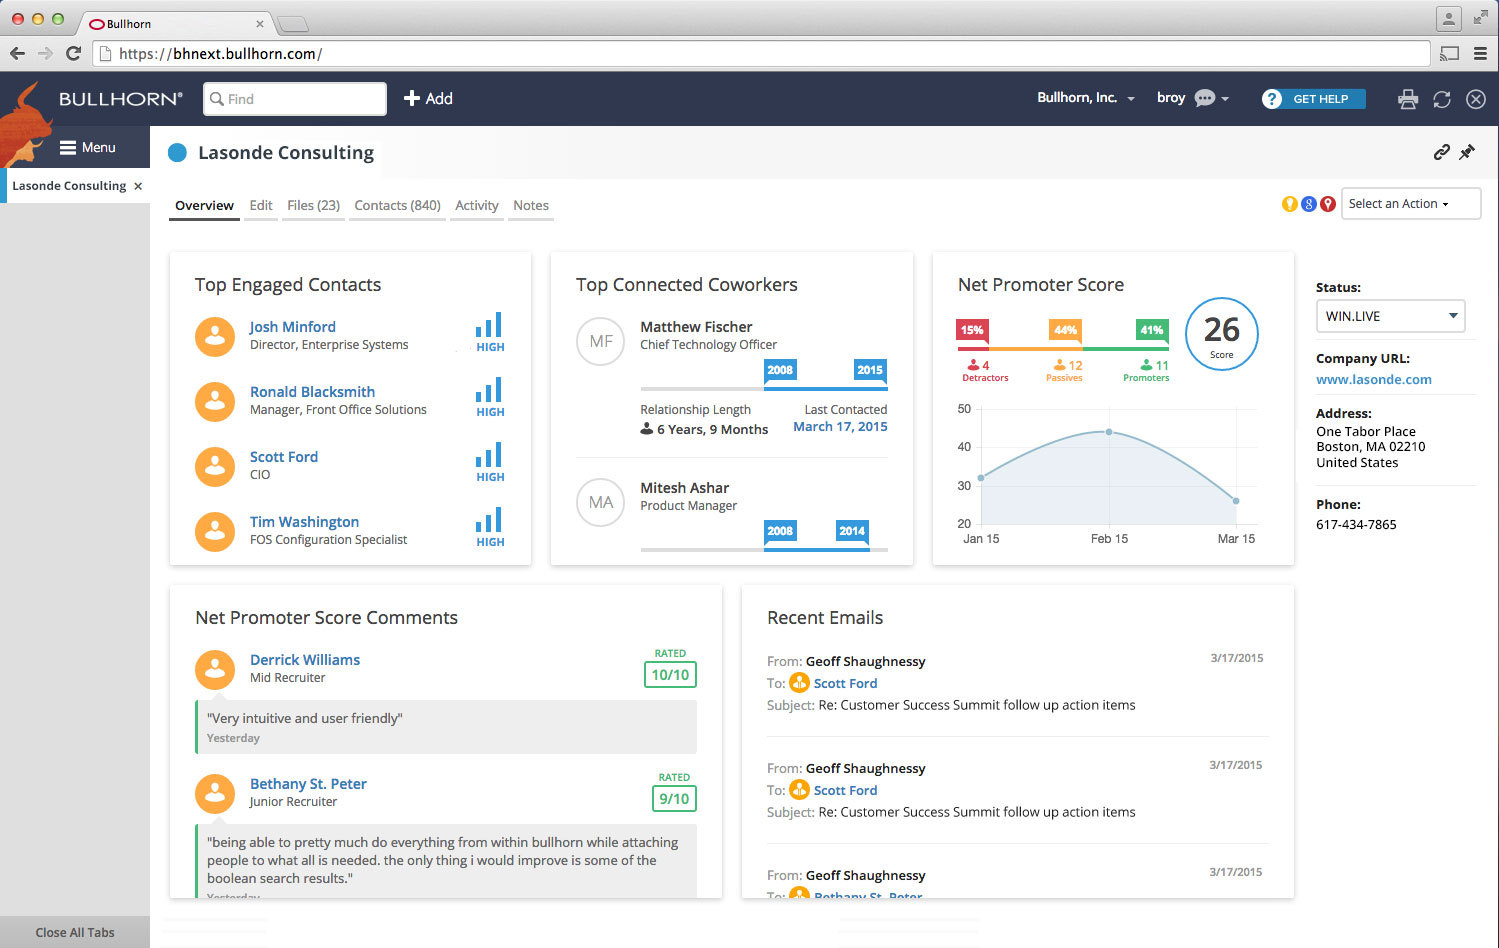Expand the broy user dropdown arrow
Screen dimensions: 1499x948
point(1225,99)
